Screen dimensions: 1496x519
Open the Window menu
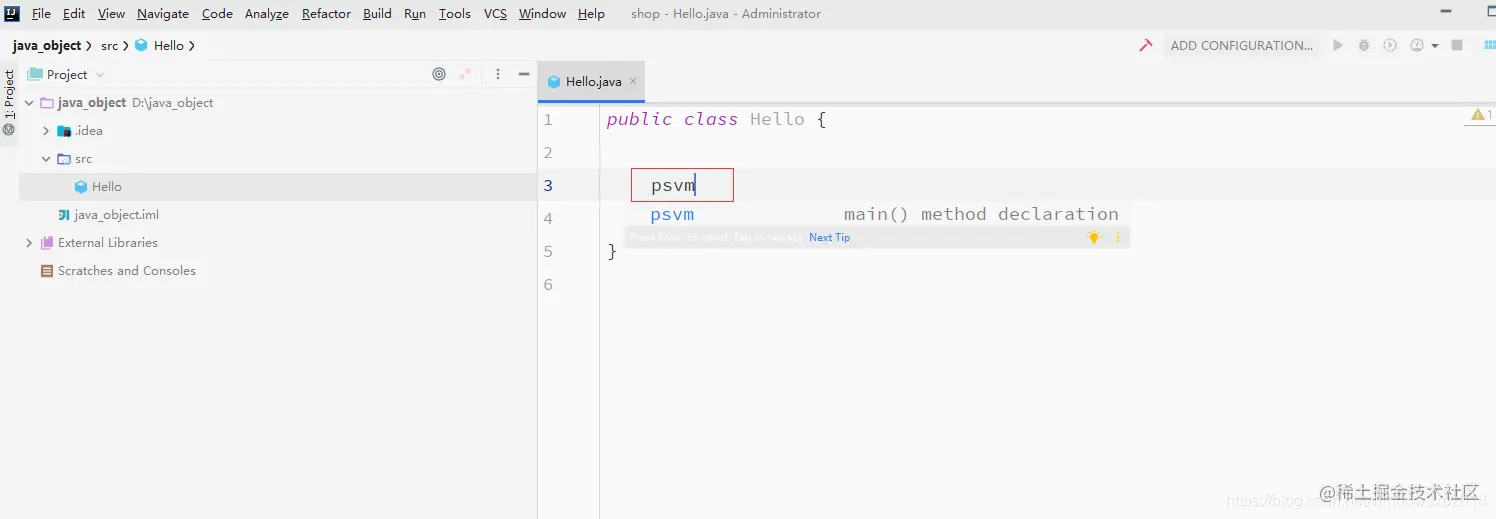[x=542, y=14]
